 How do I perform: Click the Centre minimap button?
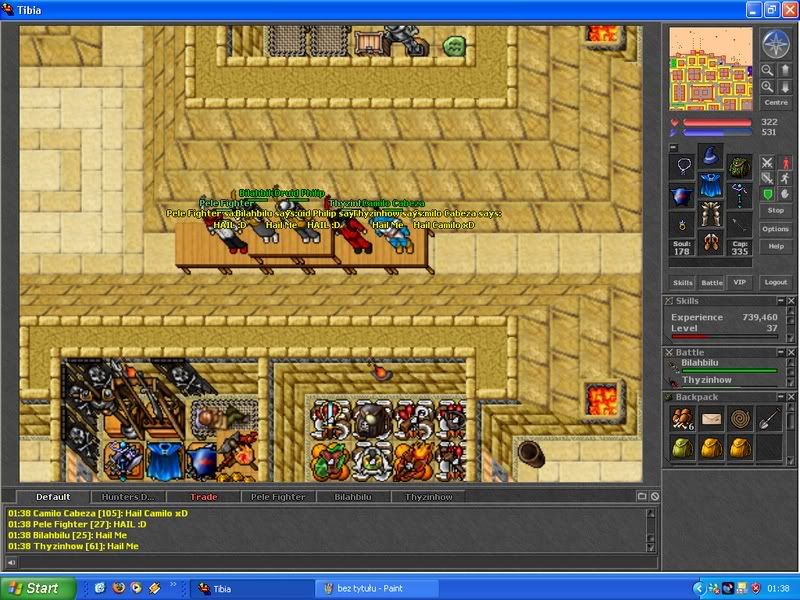coord(776,103)
